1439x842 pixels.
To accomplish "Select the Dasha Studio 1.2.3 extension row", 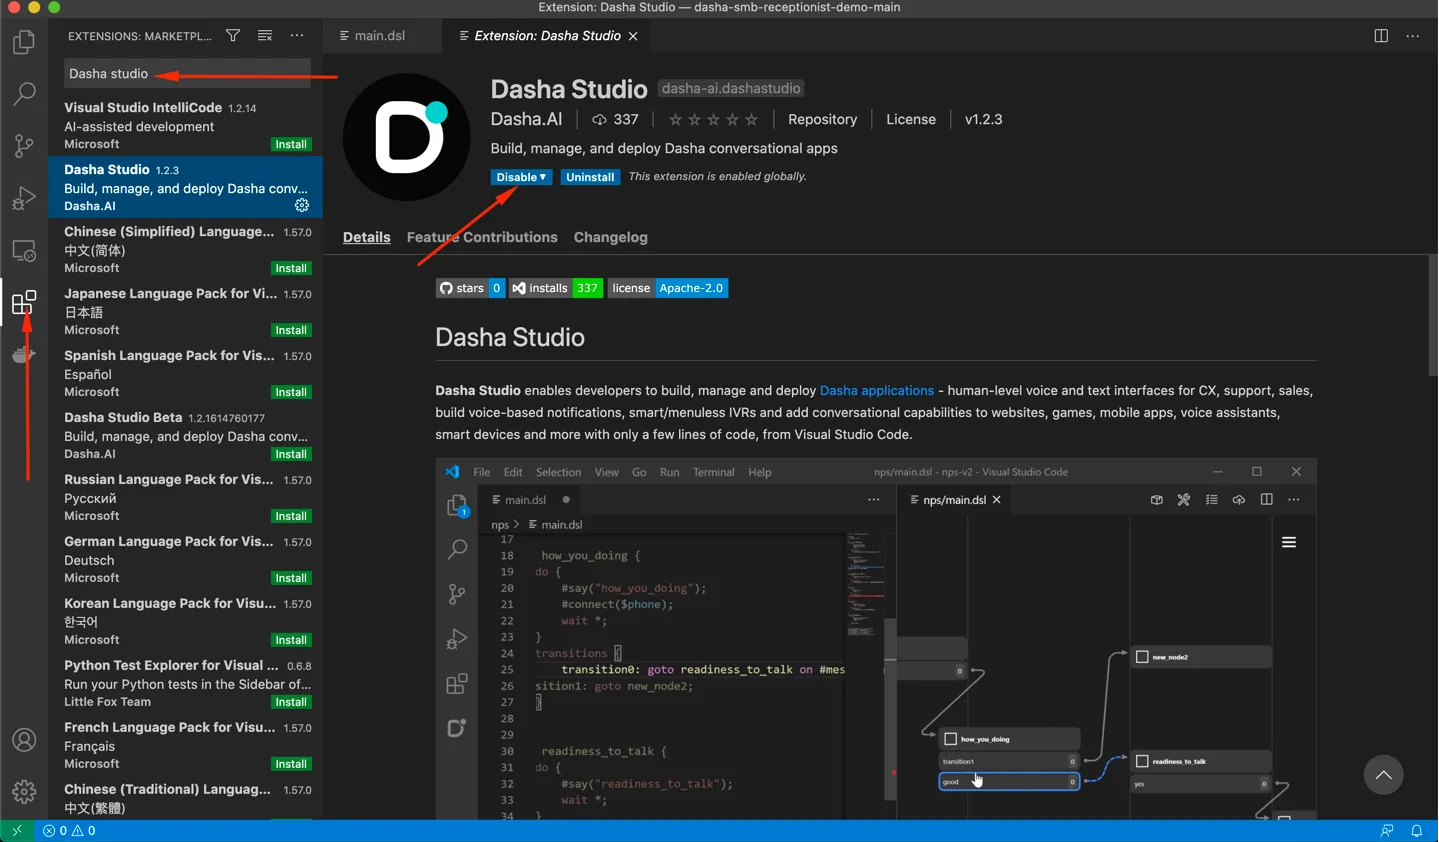I will (x=185, y=187).
